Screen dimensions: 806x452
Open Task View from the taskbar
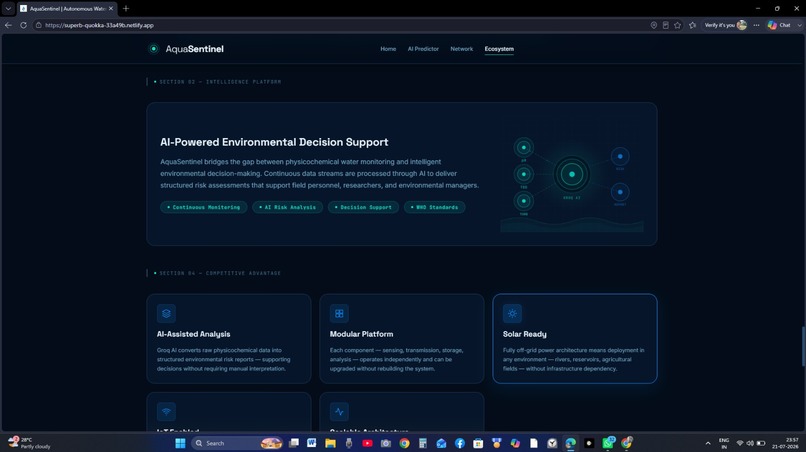294,443
